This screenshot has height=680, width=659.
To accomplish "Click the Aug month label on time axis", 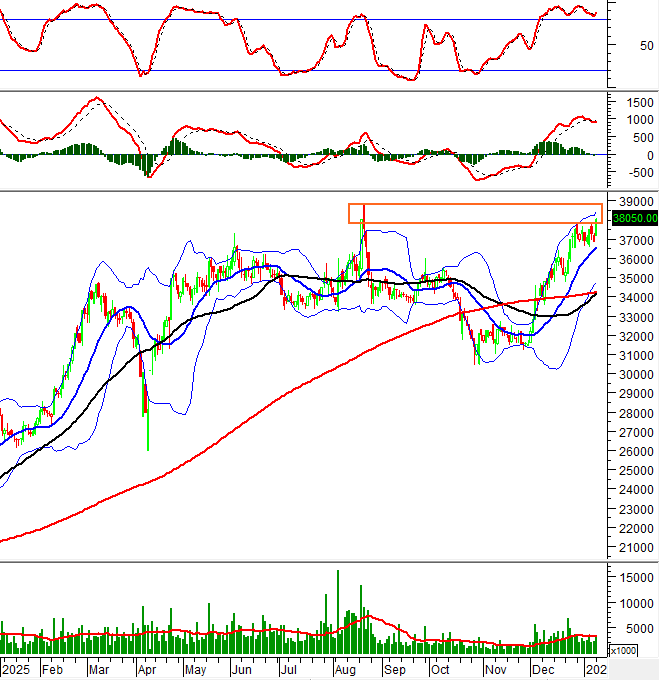I will 344,669.
